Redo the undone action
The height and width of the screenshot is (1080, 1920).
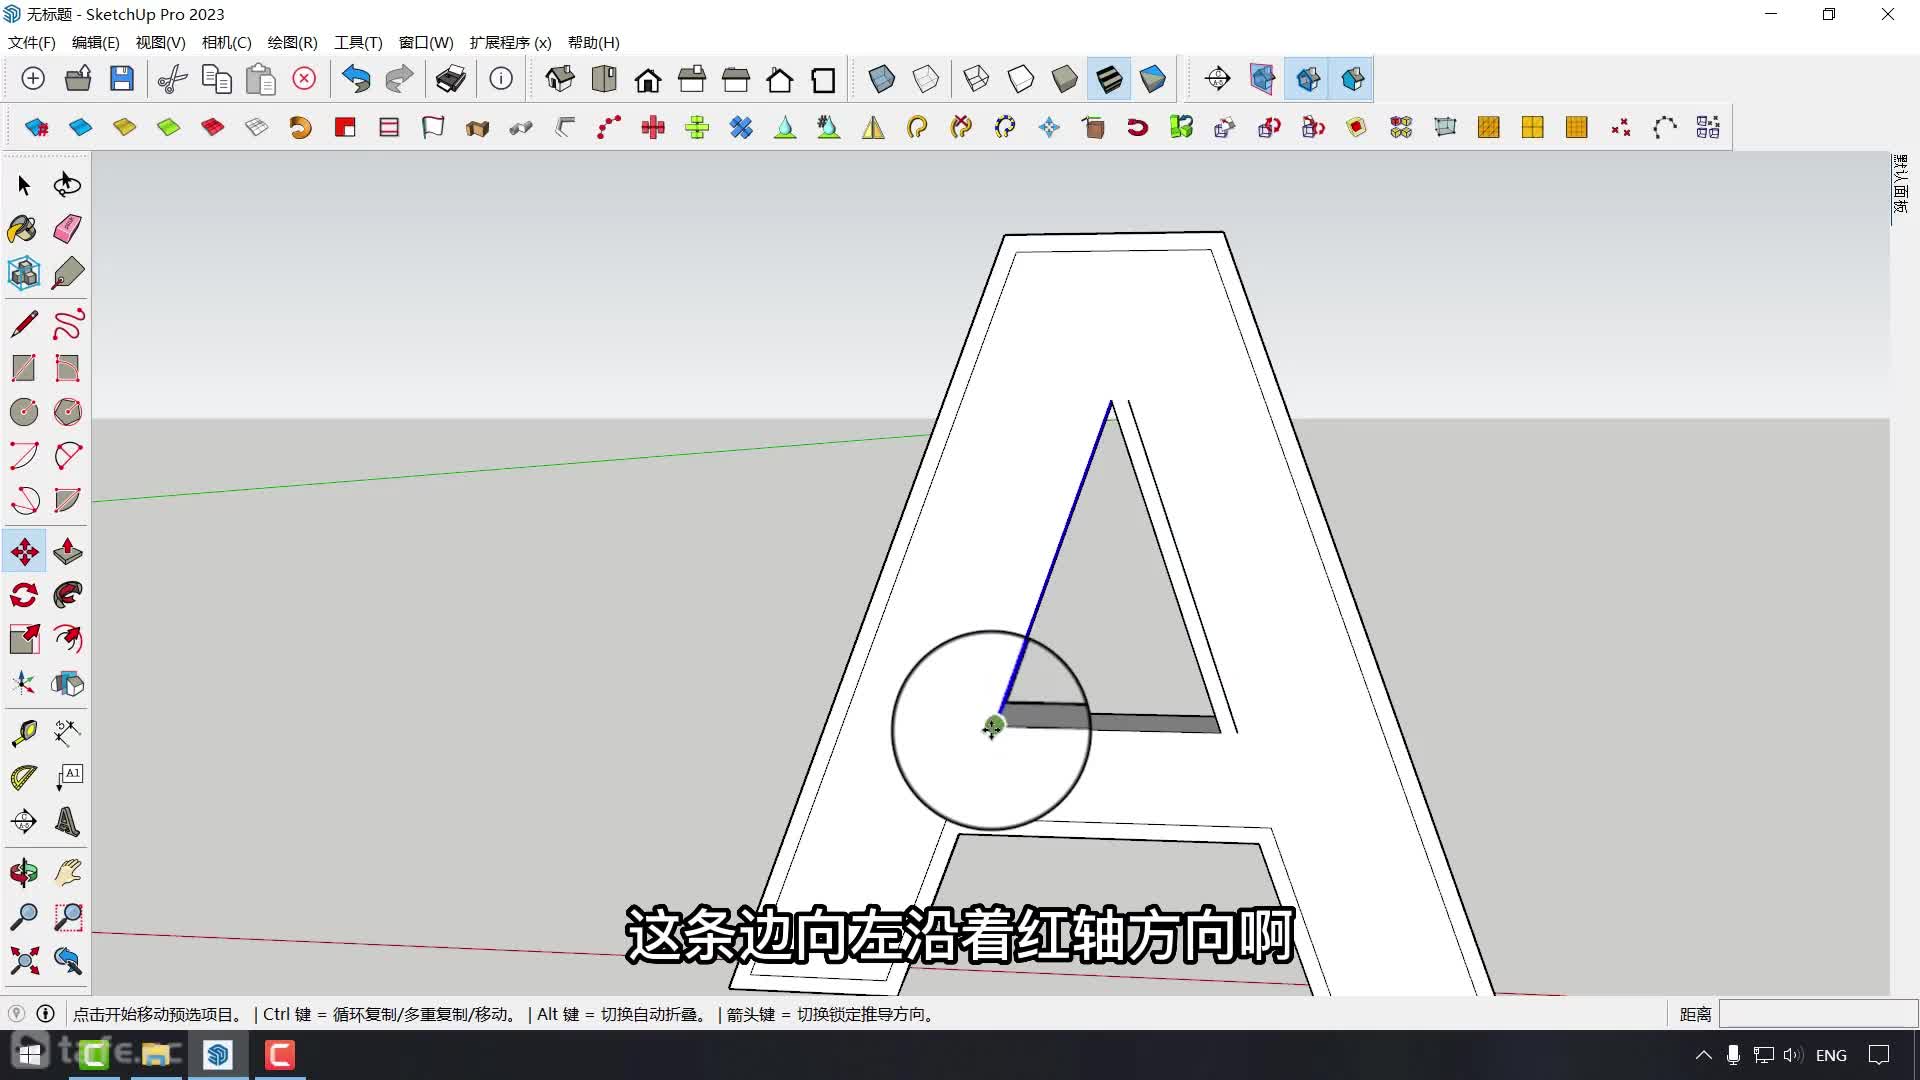[x=400, y=79]
